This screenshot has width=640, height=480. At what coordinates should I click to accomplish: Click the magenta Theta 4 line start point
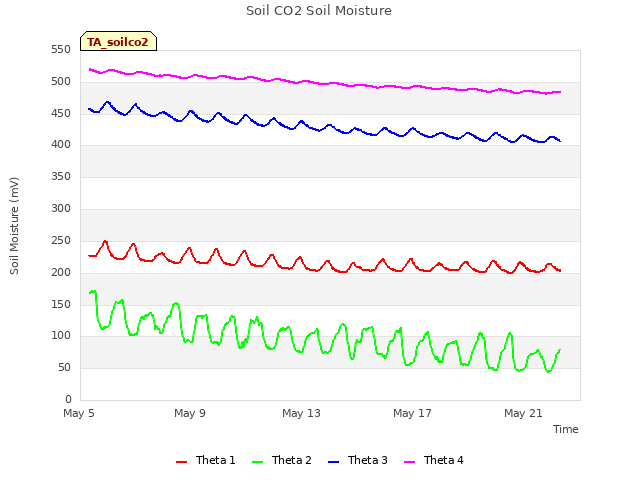pos(89,69)
